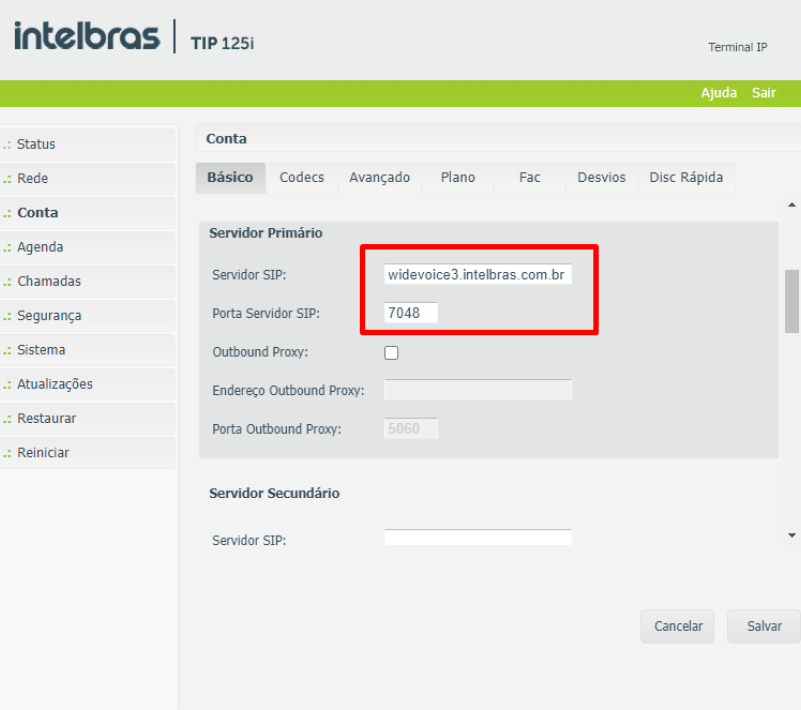Open the Status menu item

tap(88, 144)
